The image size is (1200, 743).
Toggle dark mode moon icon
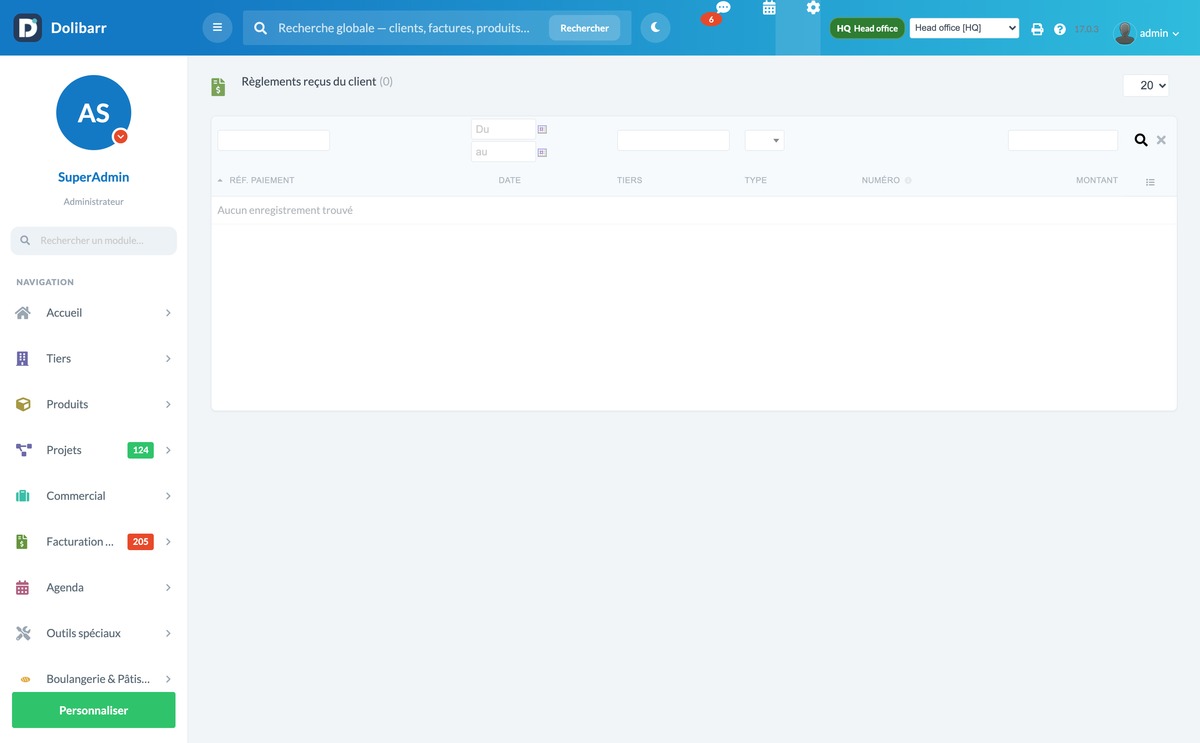[655, 28]
